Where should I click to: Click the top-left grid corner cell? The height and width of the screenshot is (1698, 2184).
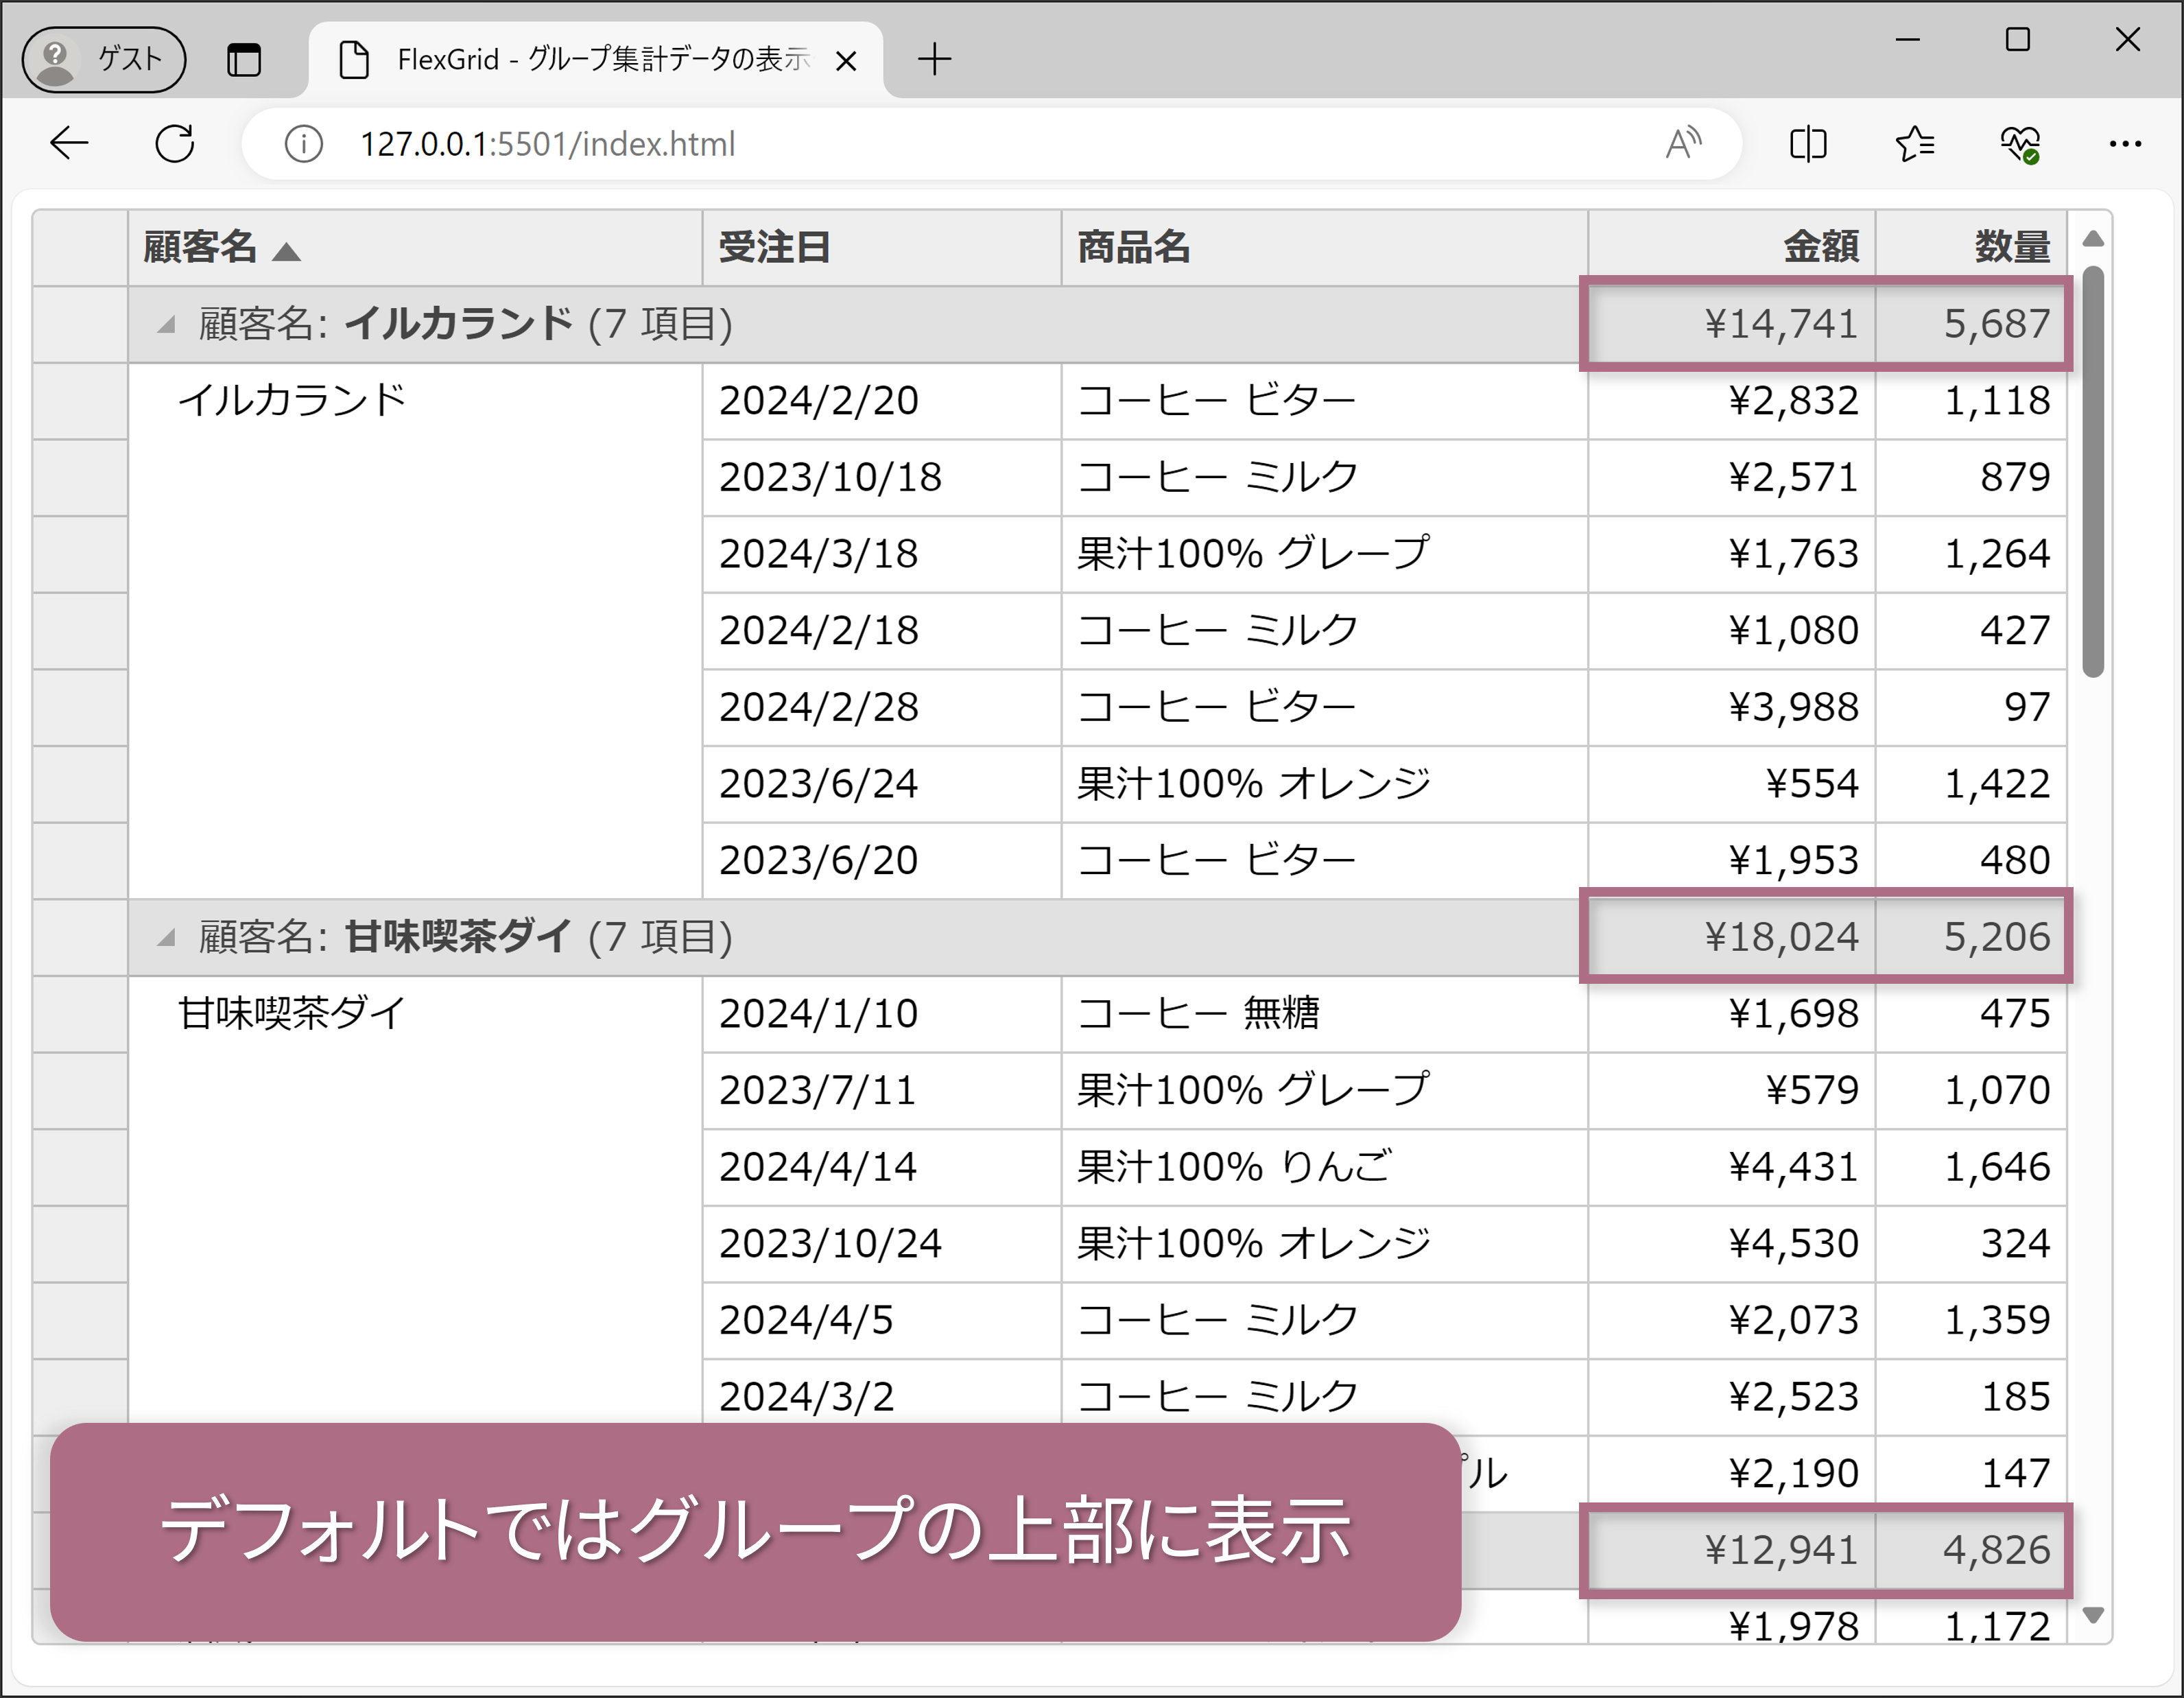(x=80, y=248)
